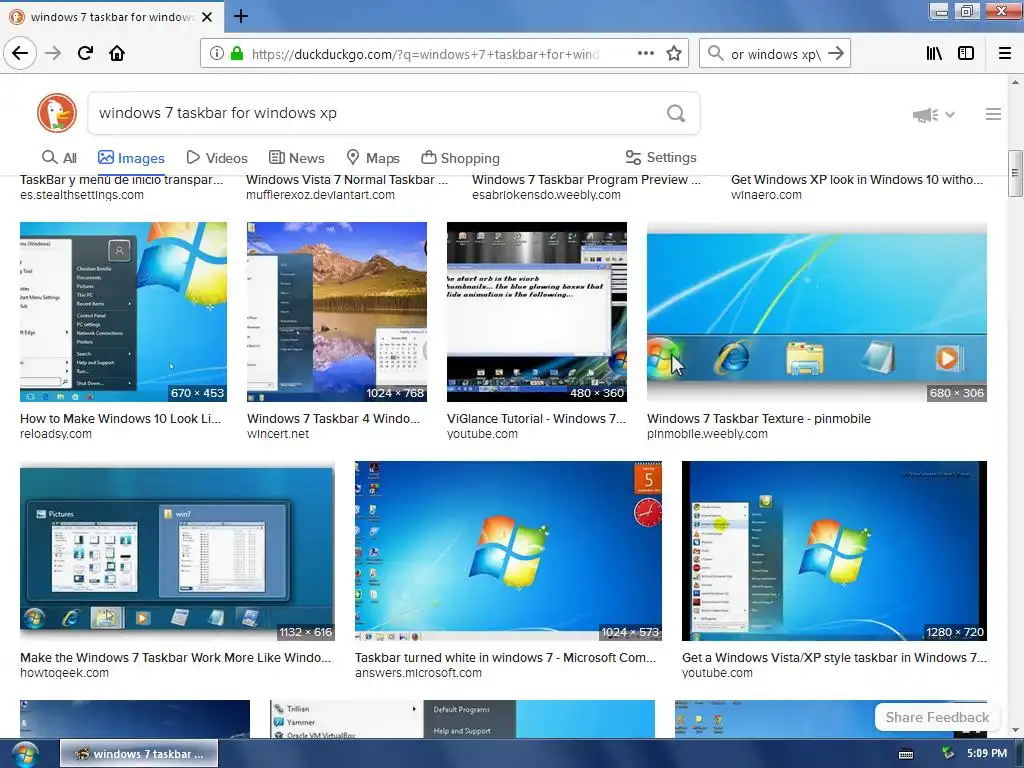Image resolution: width=1024 pixels, height=768 pixels.
Task: Open the DuckDuckGo side menu
Action: 993,114
